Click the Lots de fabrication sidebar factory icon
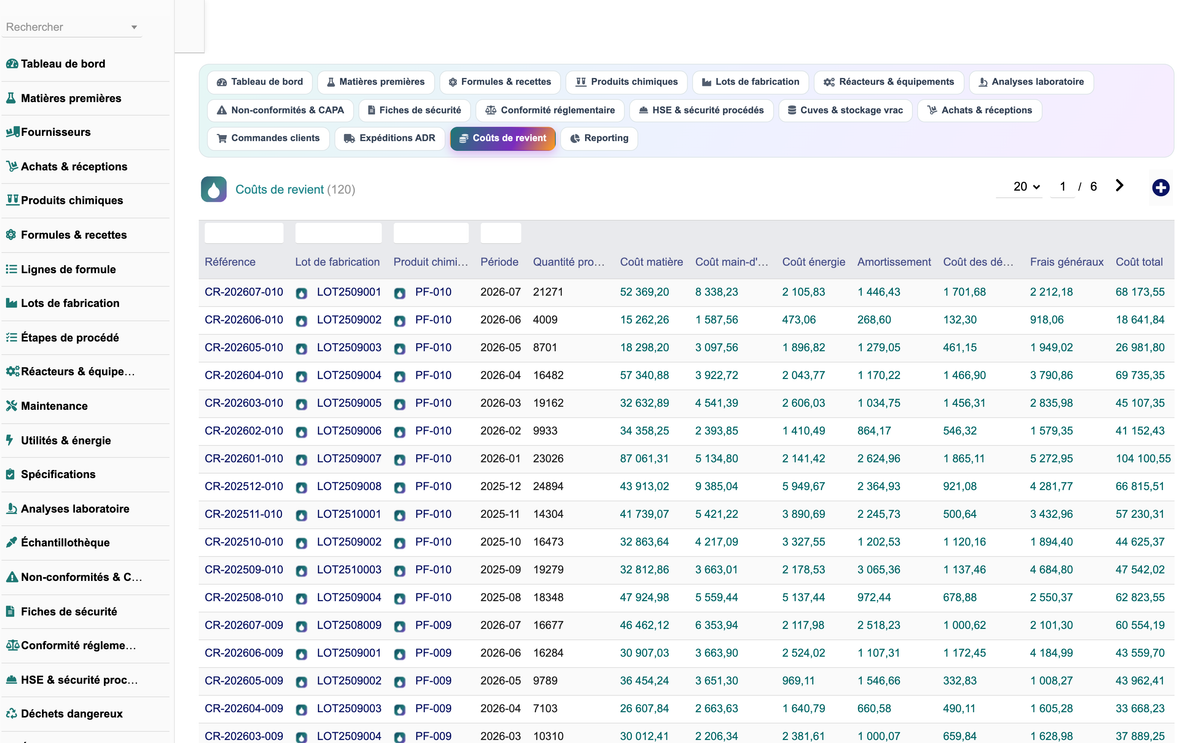1200x743 pixels. [12, 303]
